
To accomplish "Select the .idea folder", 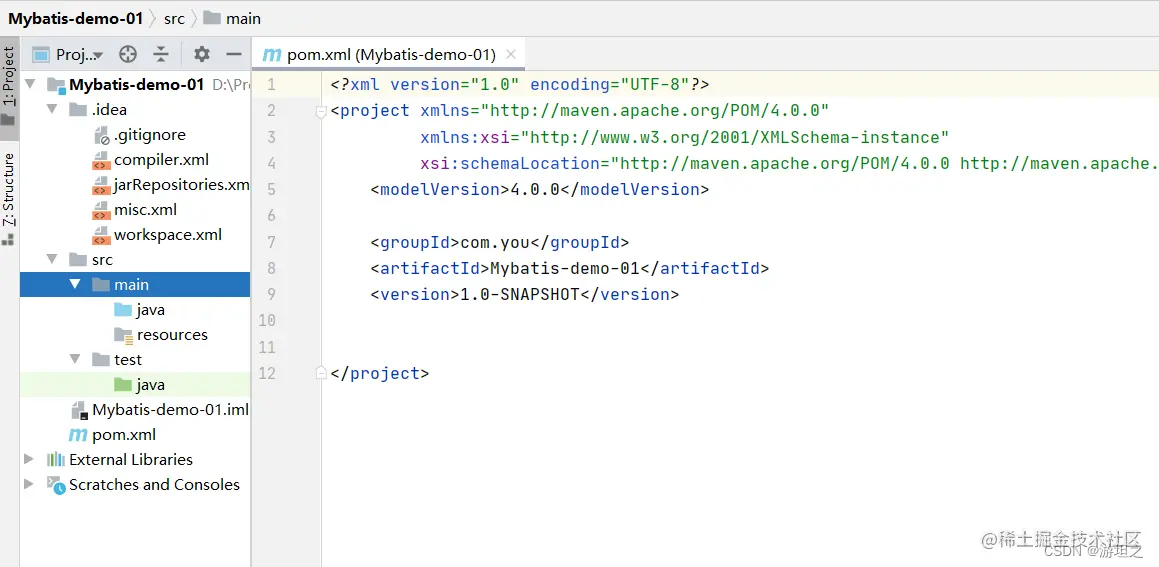I will 136,110.
